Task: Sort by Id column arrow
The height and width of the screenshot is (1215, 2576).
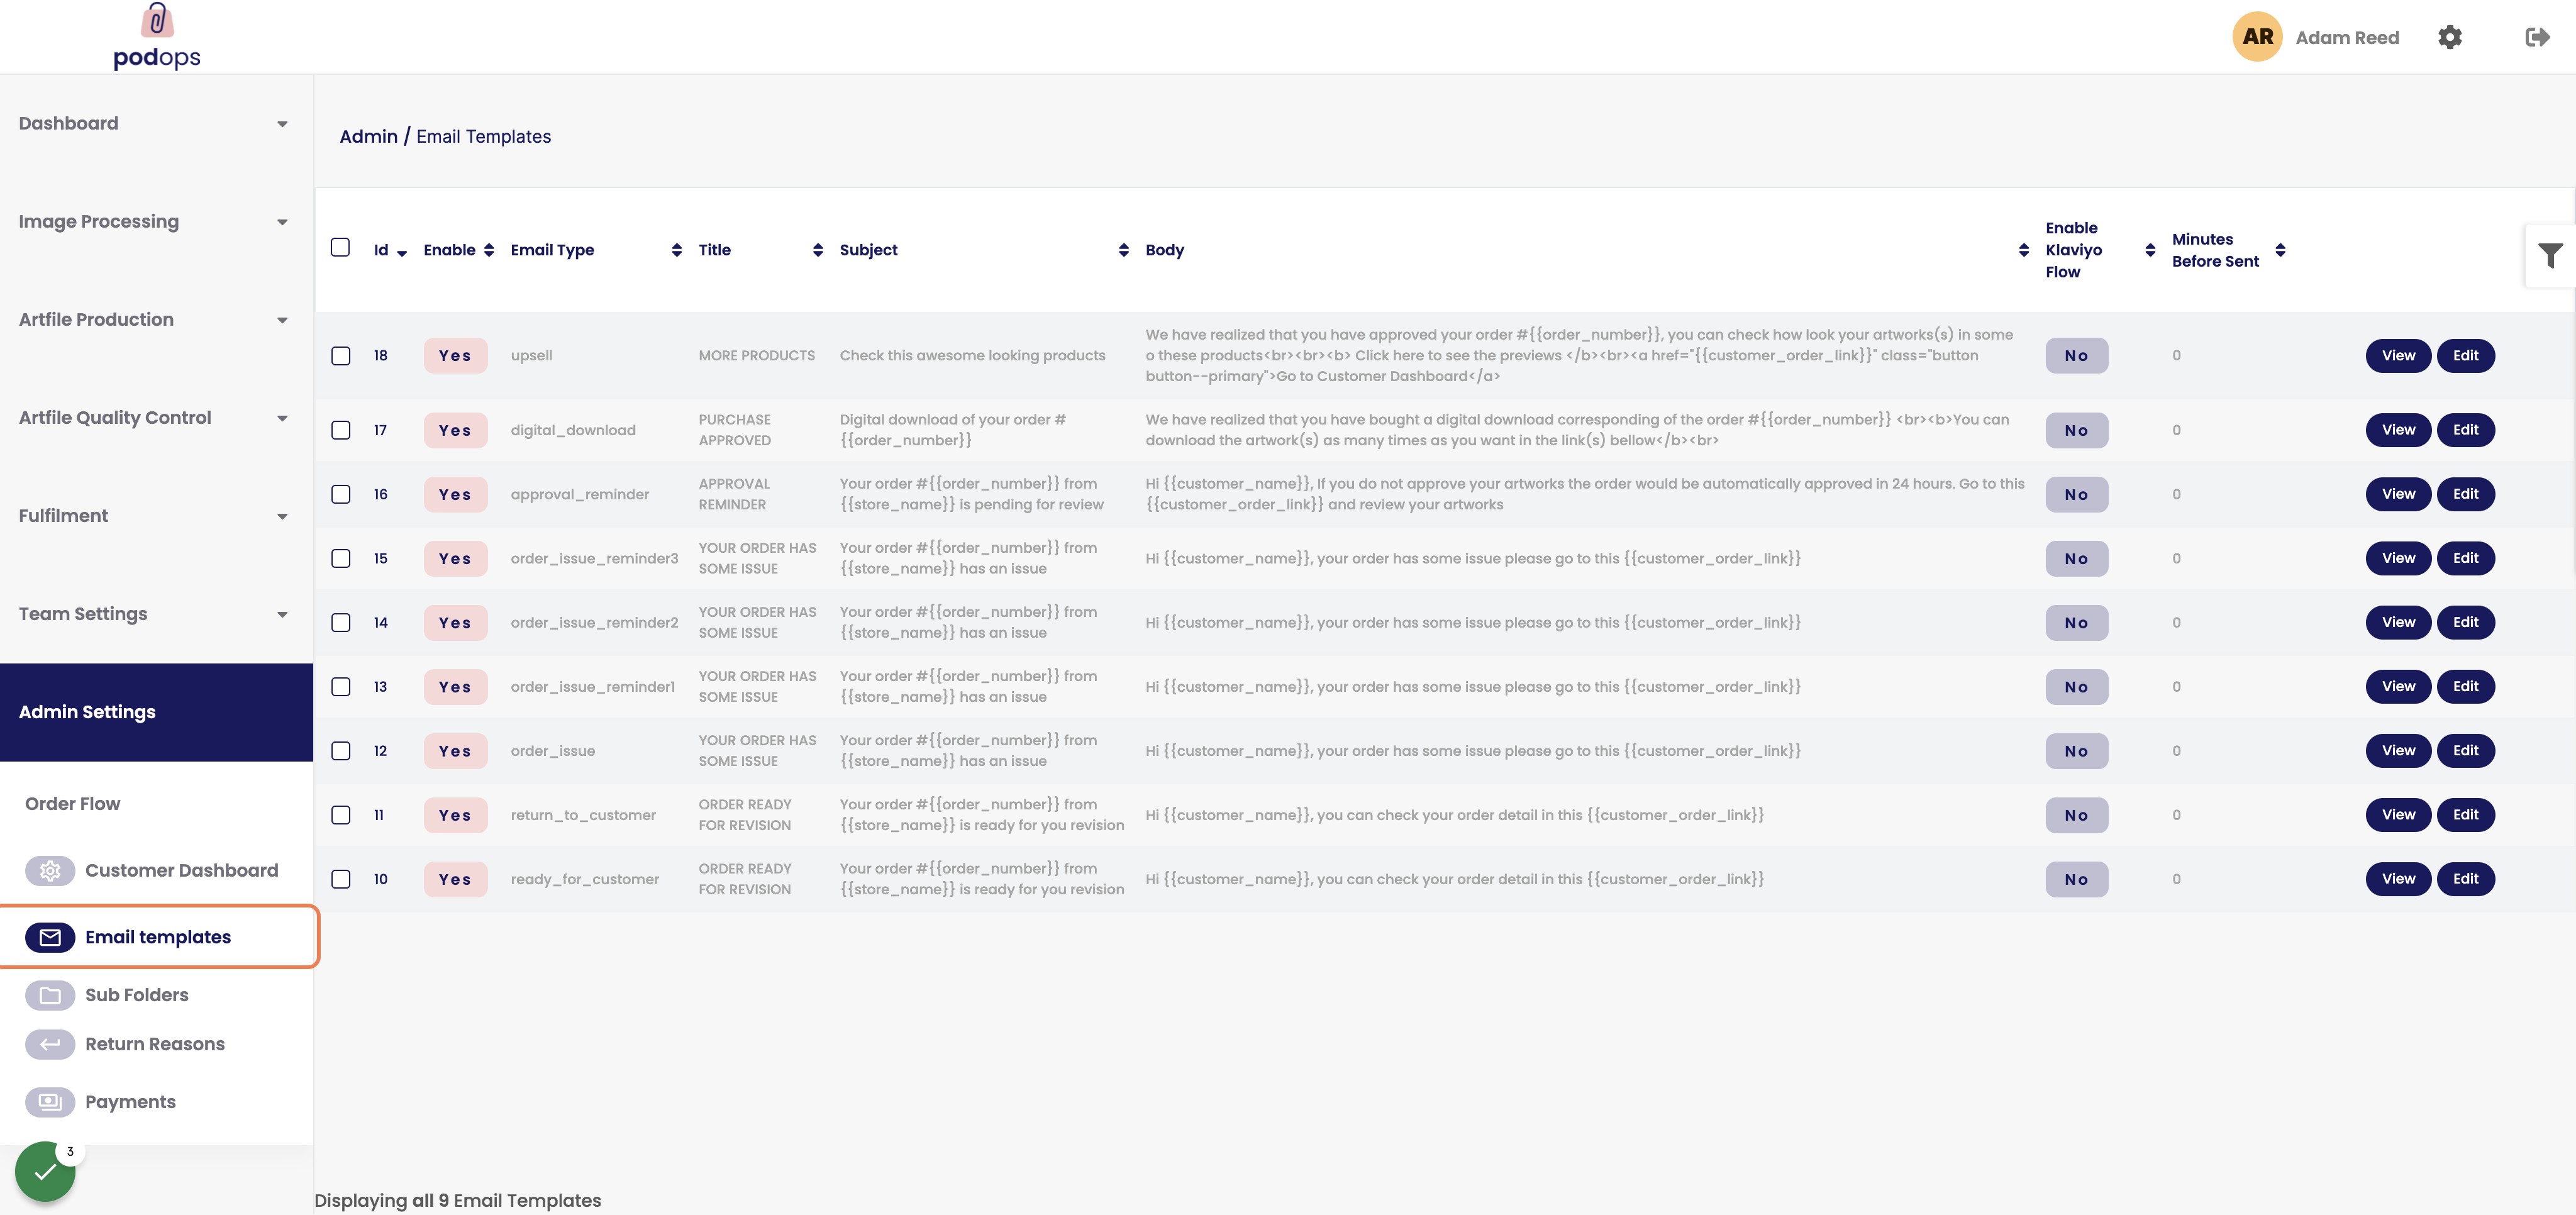Action: (402, 253)
